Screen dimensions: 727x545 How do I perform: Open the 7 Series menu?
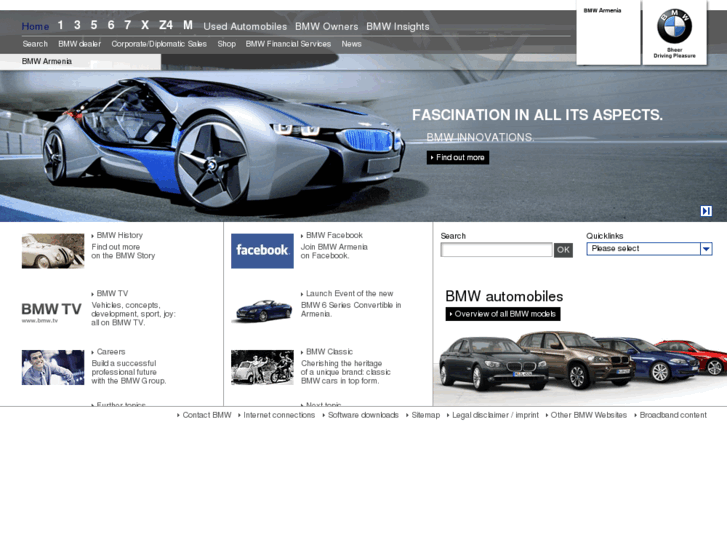tap(128, 25)
